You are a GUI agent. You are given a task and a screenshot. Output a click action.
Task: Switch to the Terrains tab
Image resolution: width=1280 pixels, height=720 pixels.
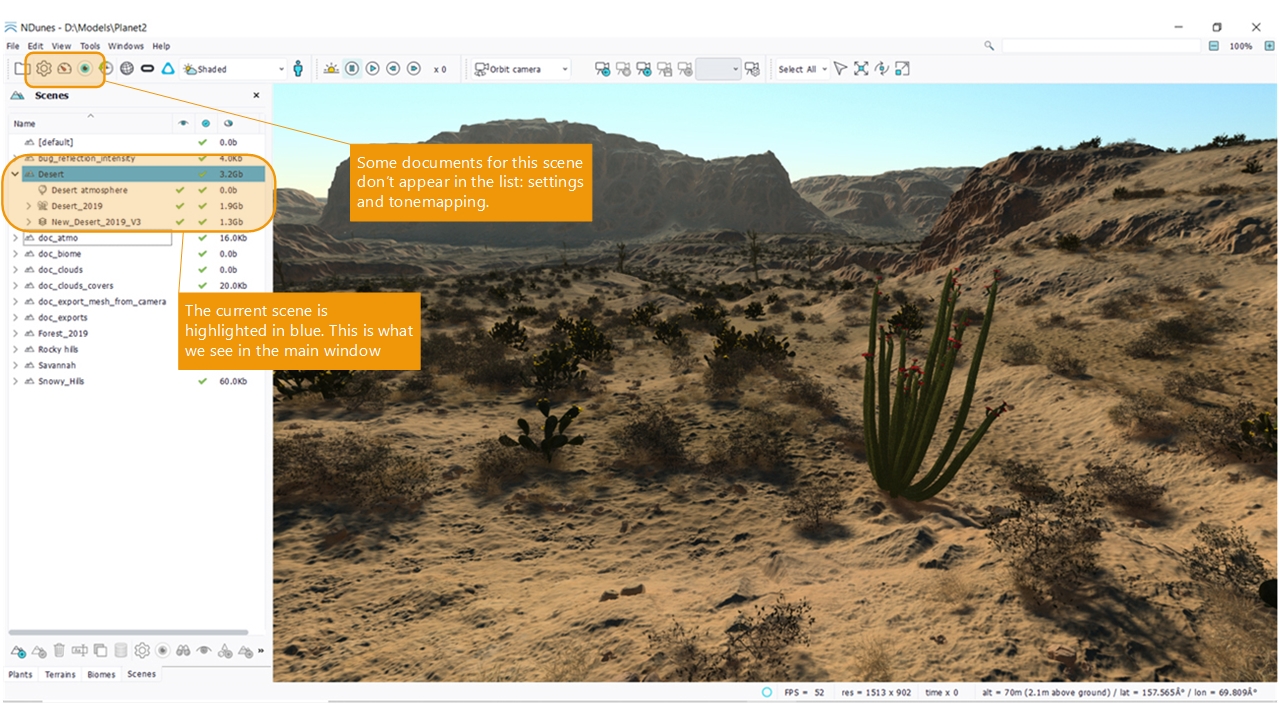(60, 675)
